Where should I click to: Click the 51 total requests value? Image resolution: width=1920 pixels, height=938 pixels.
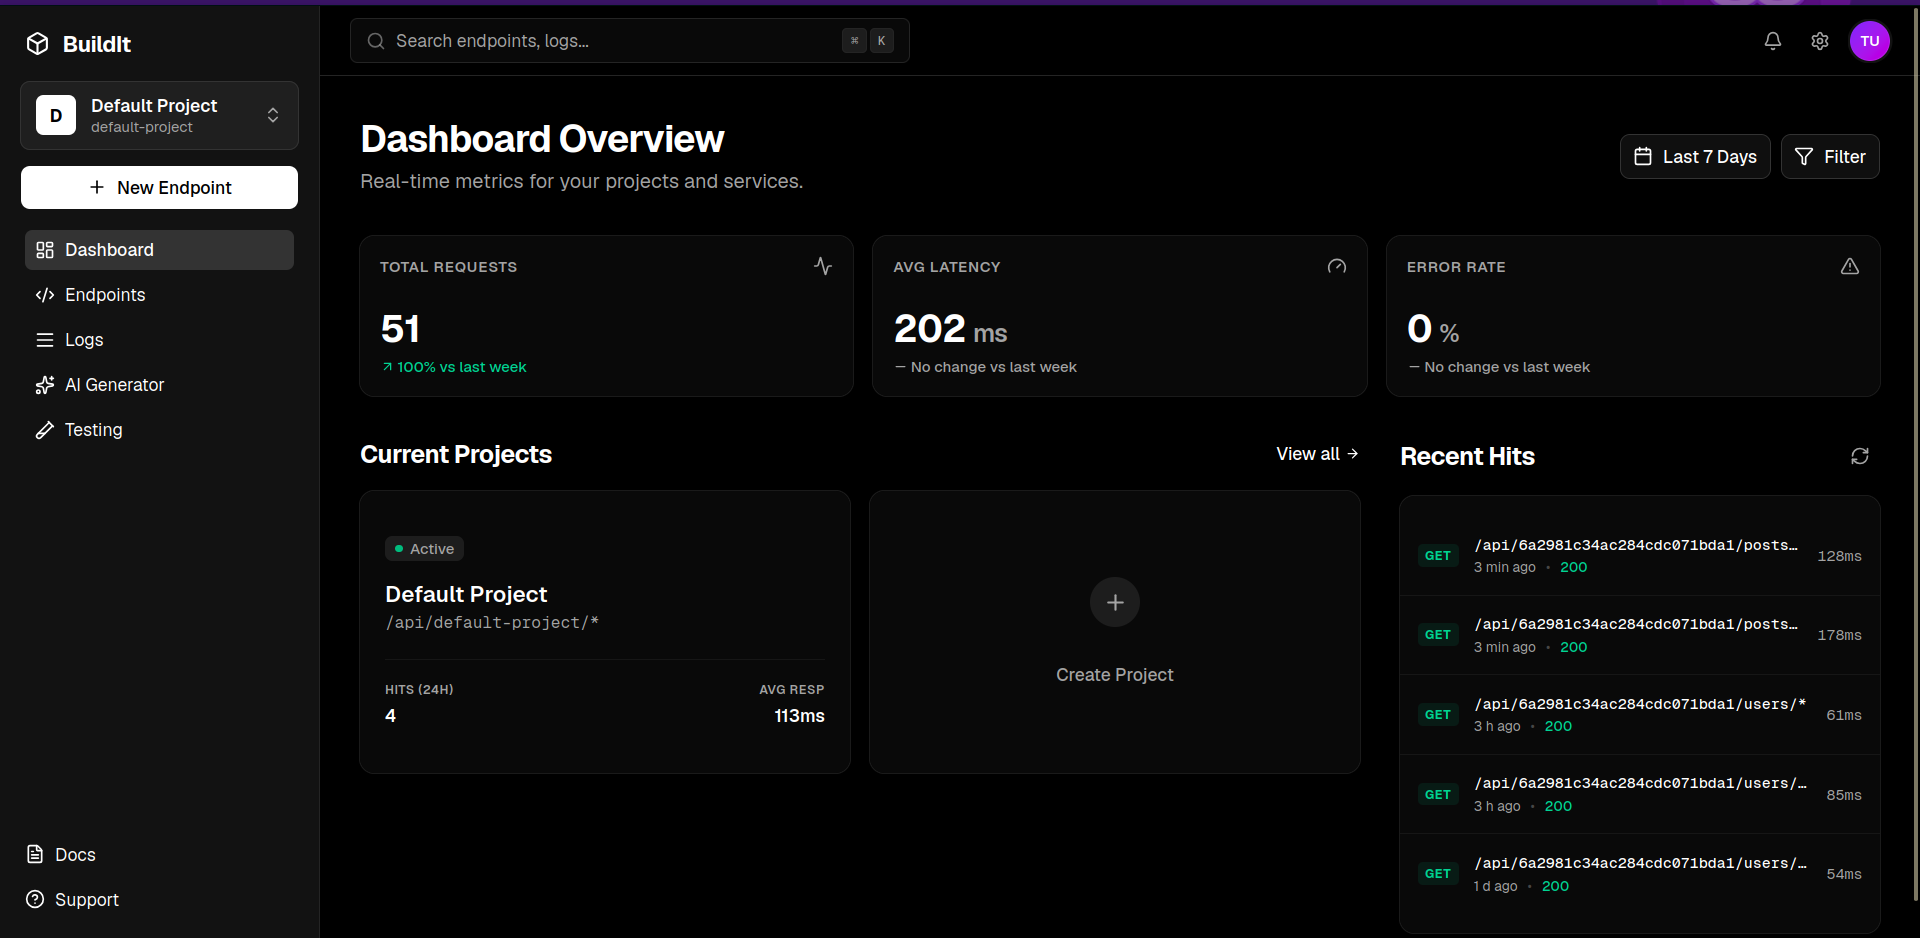400,329
